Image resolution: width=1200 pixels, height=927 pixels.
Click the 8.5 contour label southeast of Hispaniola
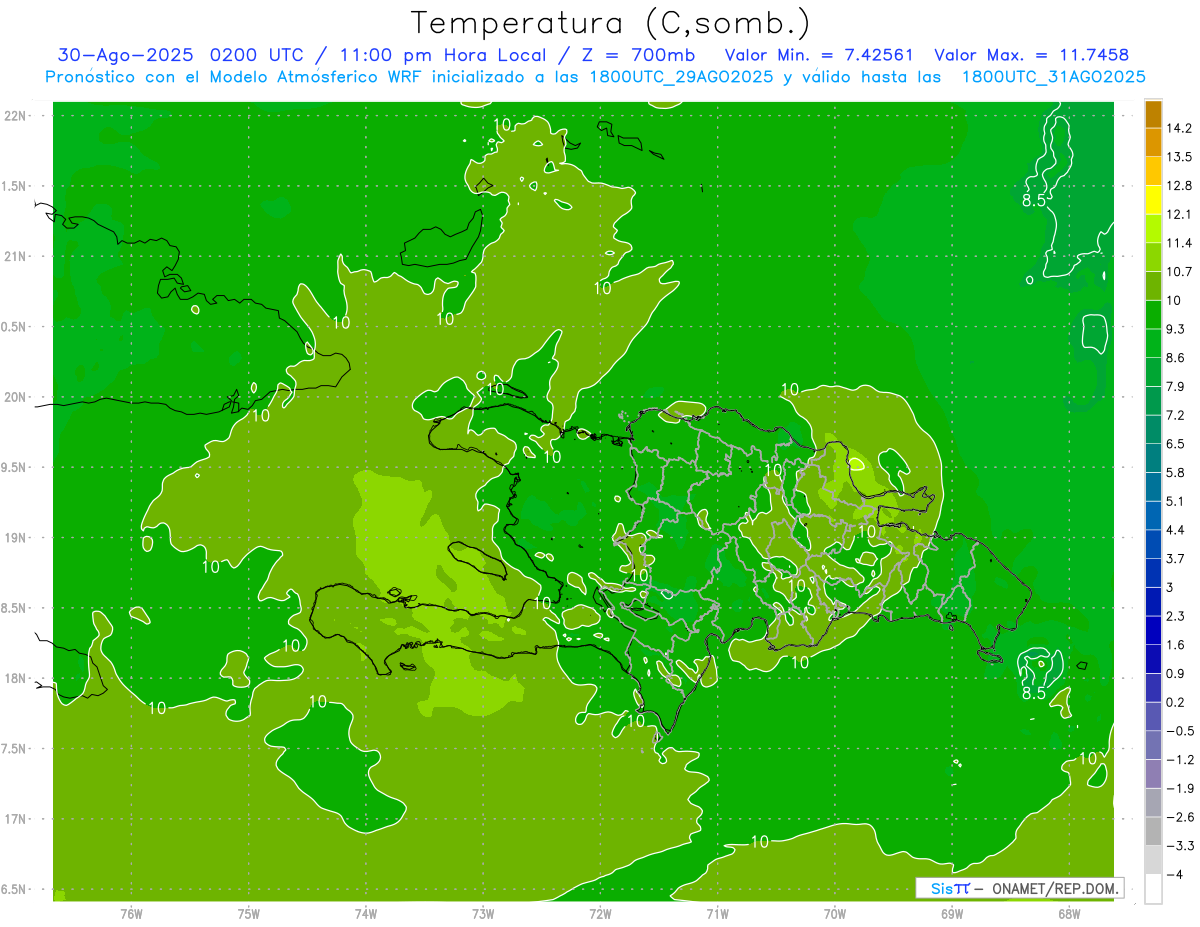coord(1033,692)
